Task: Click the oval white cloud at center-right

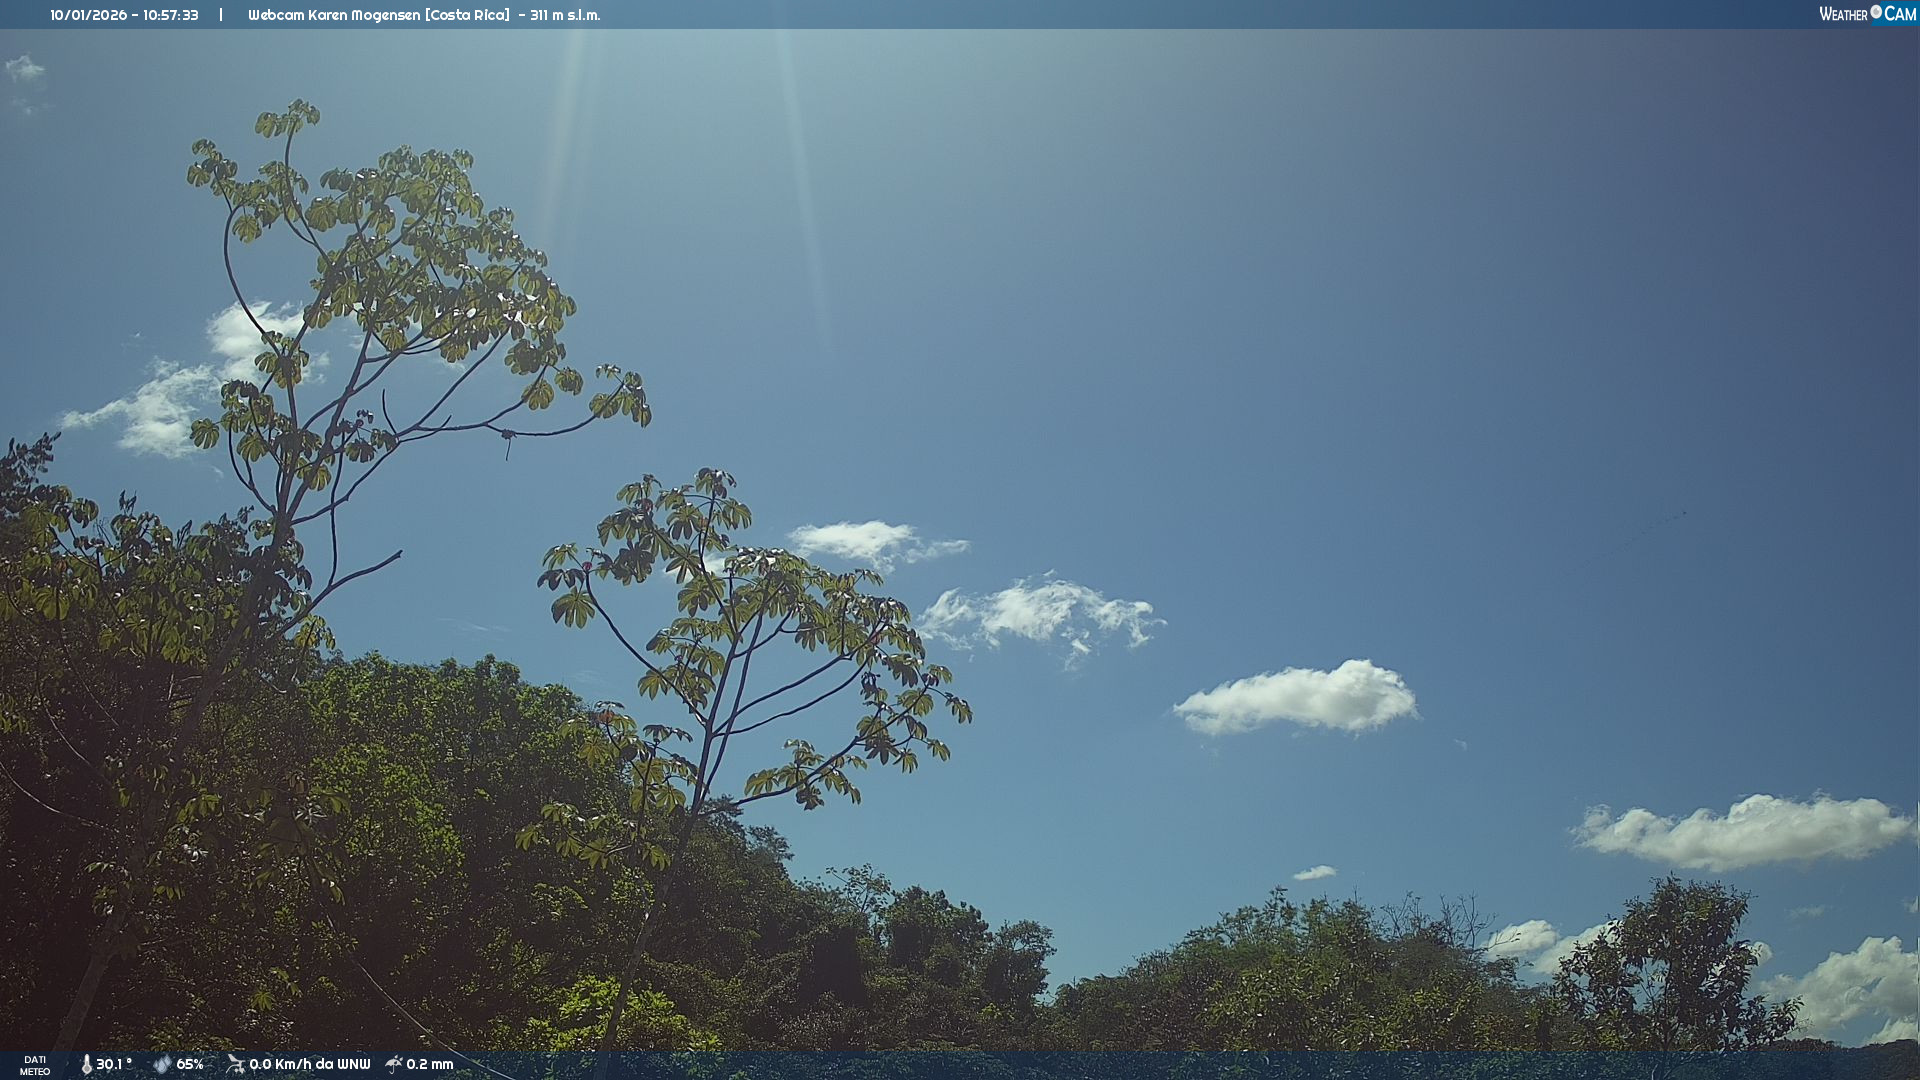Action: coord(1298,698)
